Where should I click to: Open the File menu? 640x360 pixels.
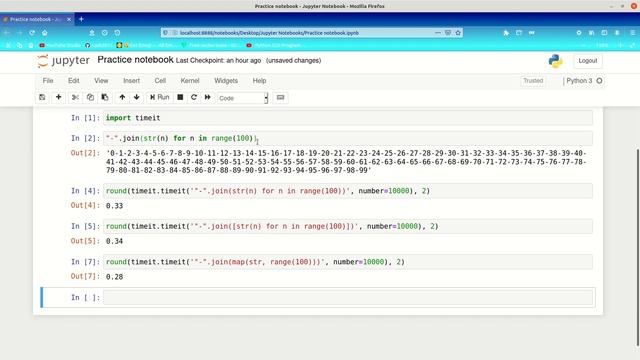[x=48, y=81]
